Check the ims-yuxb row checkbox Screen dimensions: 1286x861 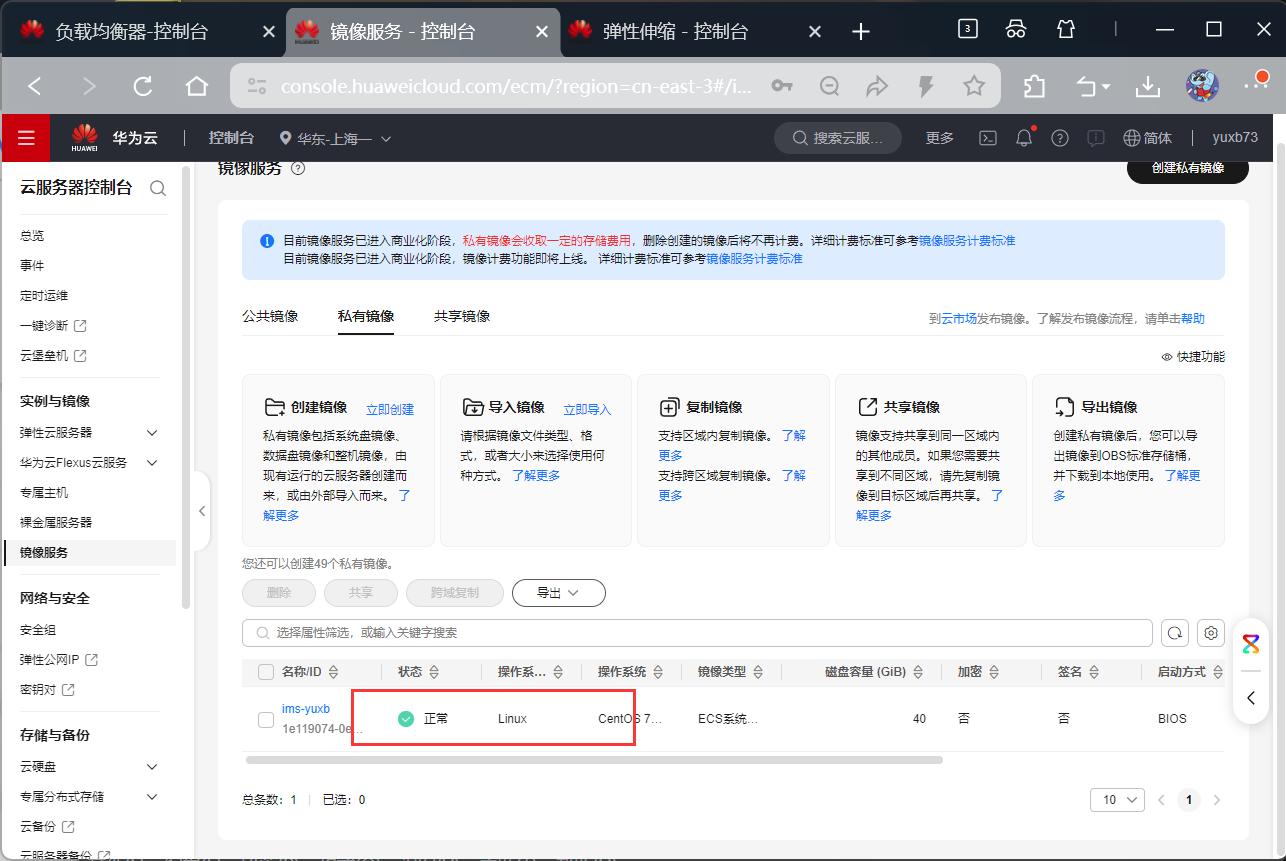265,719
